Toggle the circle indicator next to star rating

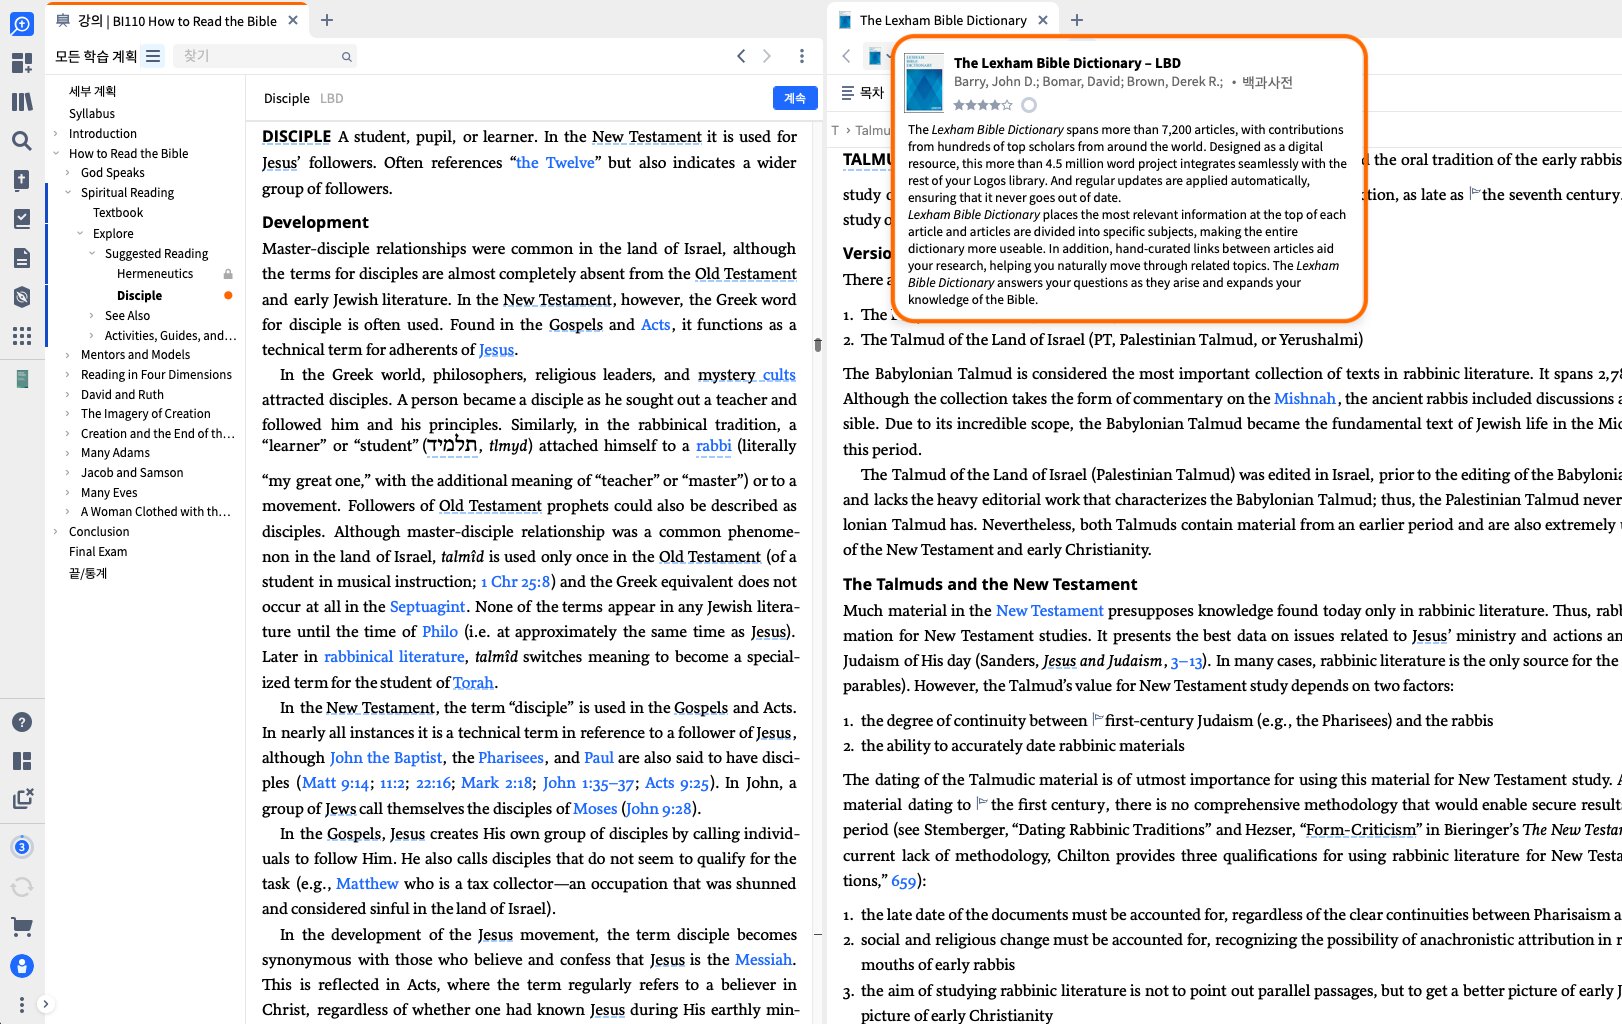(1029, 105)
